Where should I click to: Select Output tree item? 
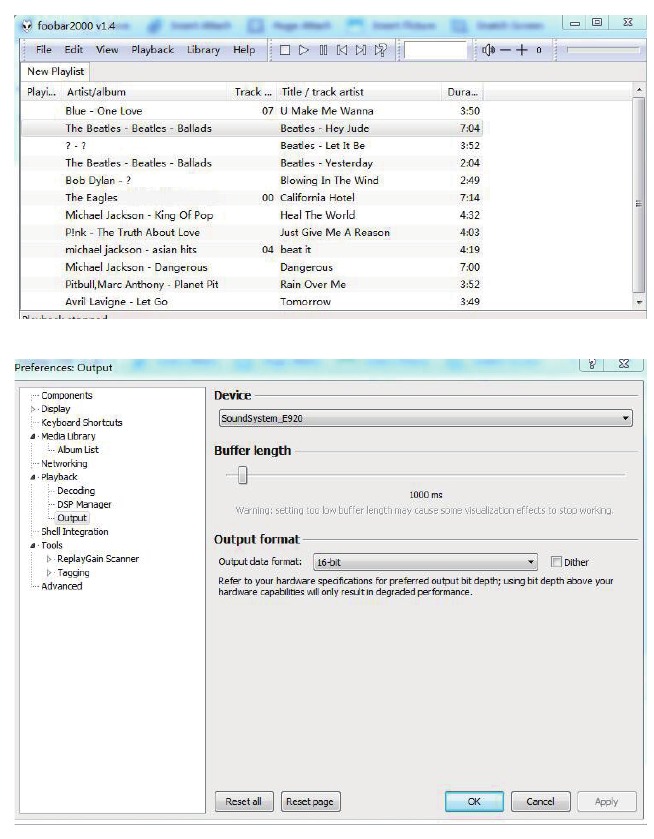click(x=72, y=518)
